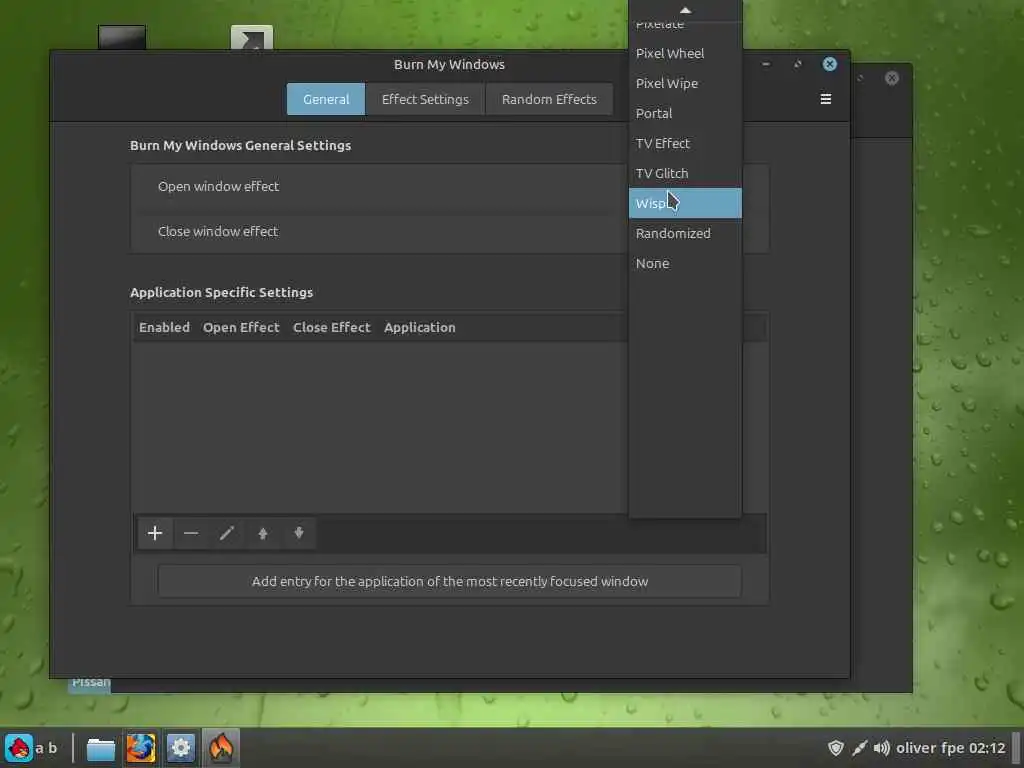Choose Pixel Wheel from effect list
The height and width of the screenshot is (768, 1024).
(685, 54)
